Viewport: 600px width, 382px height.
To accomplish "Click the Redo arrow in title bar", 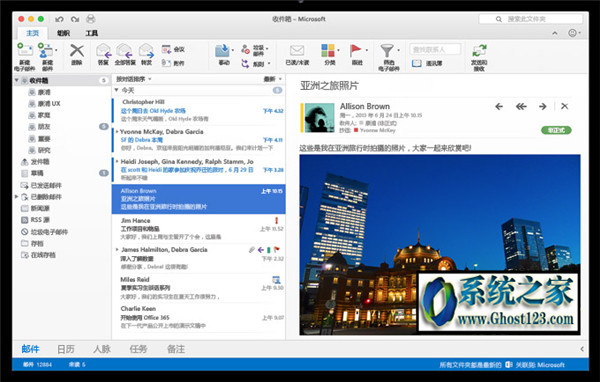I will pyautogui.click(x=75, y=19).
